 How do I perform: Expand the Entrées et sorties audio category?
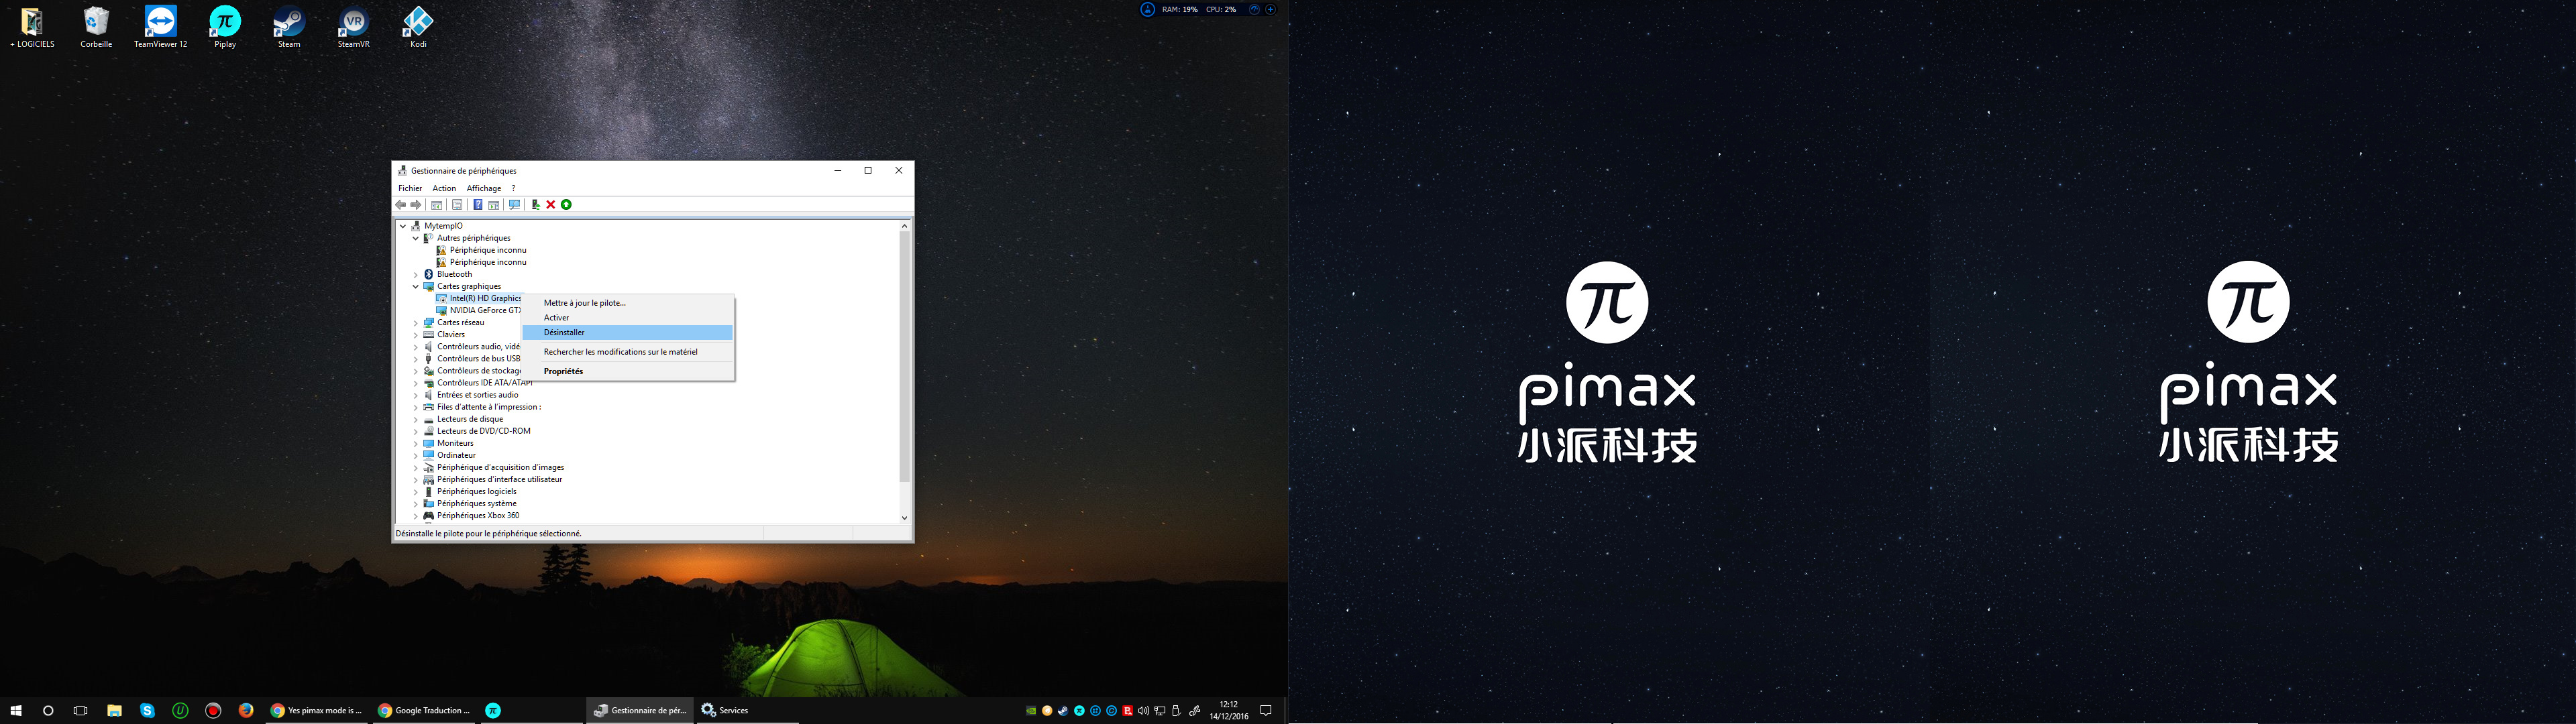416,395
